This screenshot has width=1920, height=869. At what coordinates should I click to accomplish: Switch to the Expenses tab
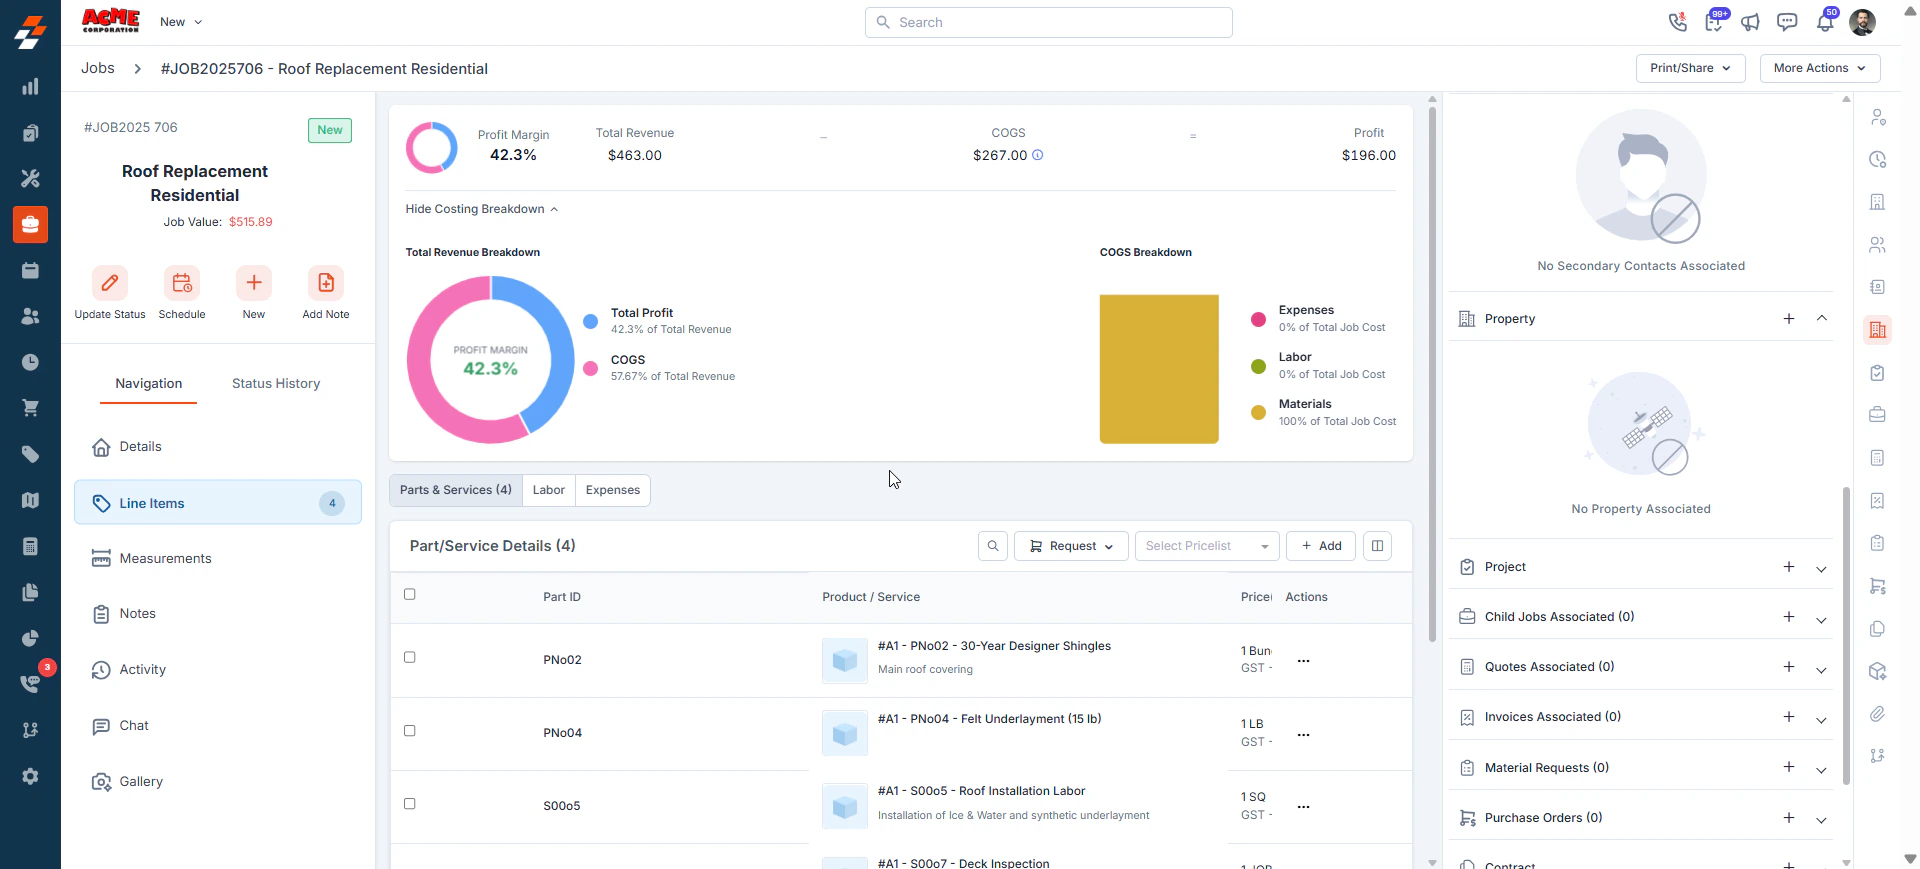pos(613,490)
